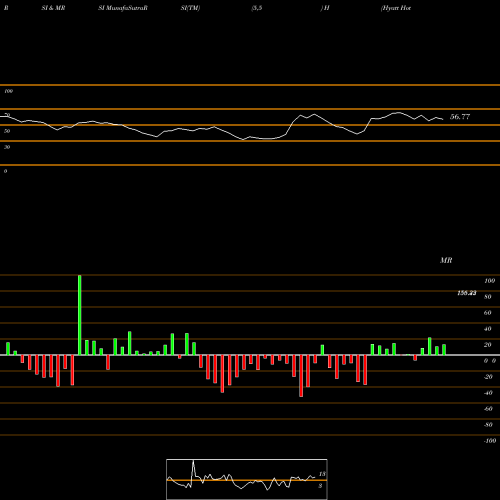Click the 30 level label on RSI axis
The height and width of the screenshot is (500, 500).
pyautogui.click(x=7, y=147)
